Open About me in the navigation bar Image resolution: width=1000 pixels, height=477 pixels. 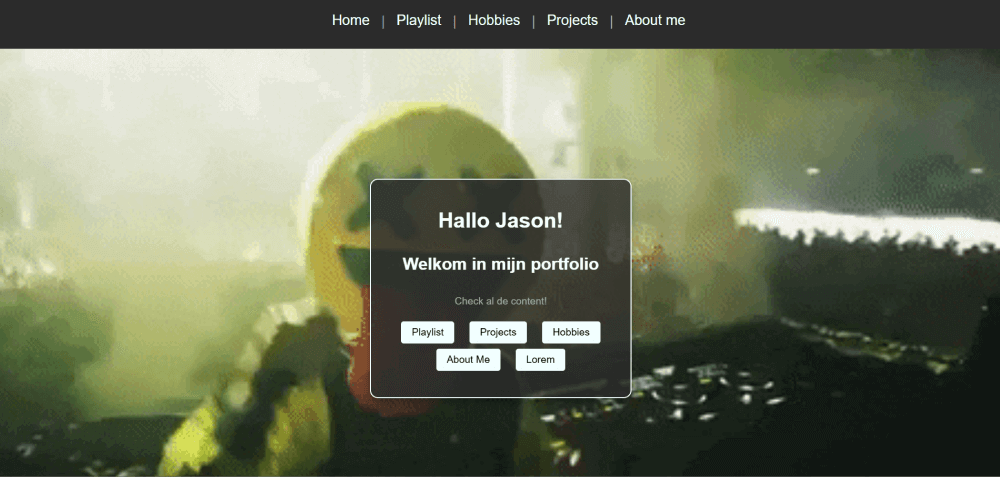click(655, 20)
